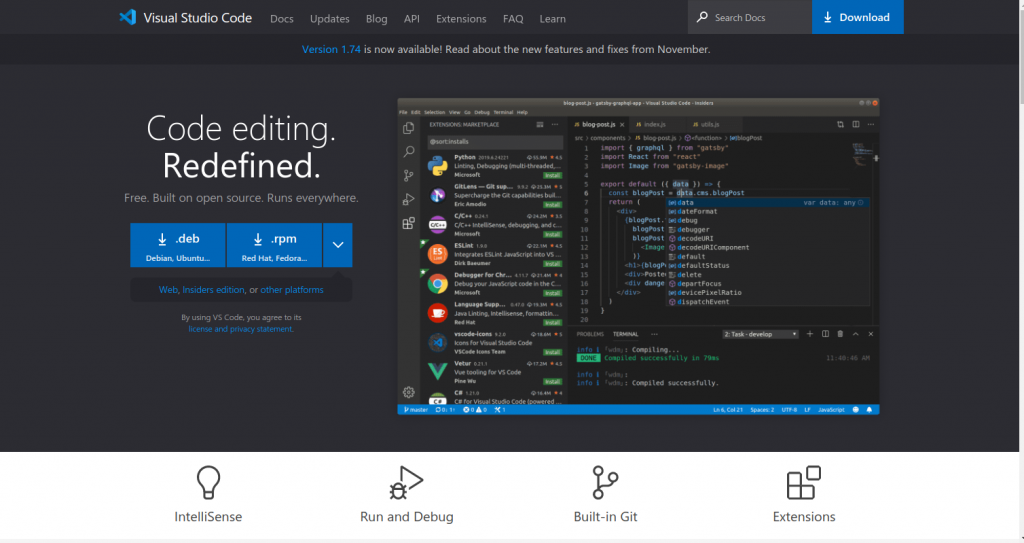Screen dimensions: 1024x543
Task: Click the split editor icon in screenshot
Action: tap(856, 124)
